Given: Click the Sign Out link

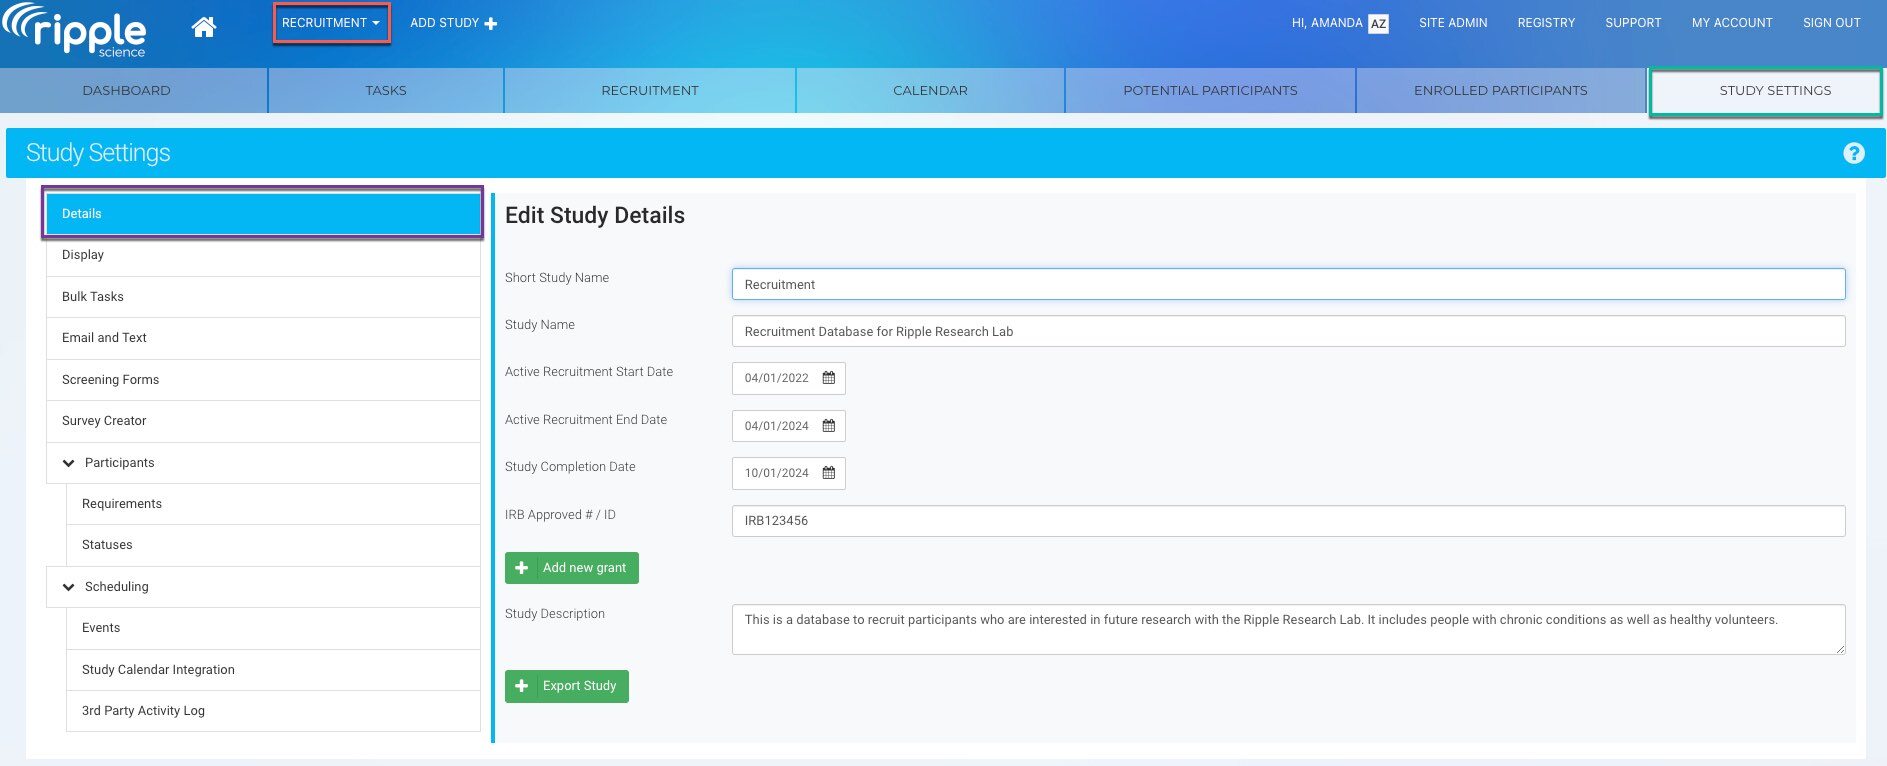Looking at the screenshot, I should click(x=1831, y=23).
